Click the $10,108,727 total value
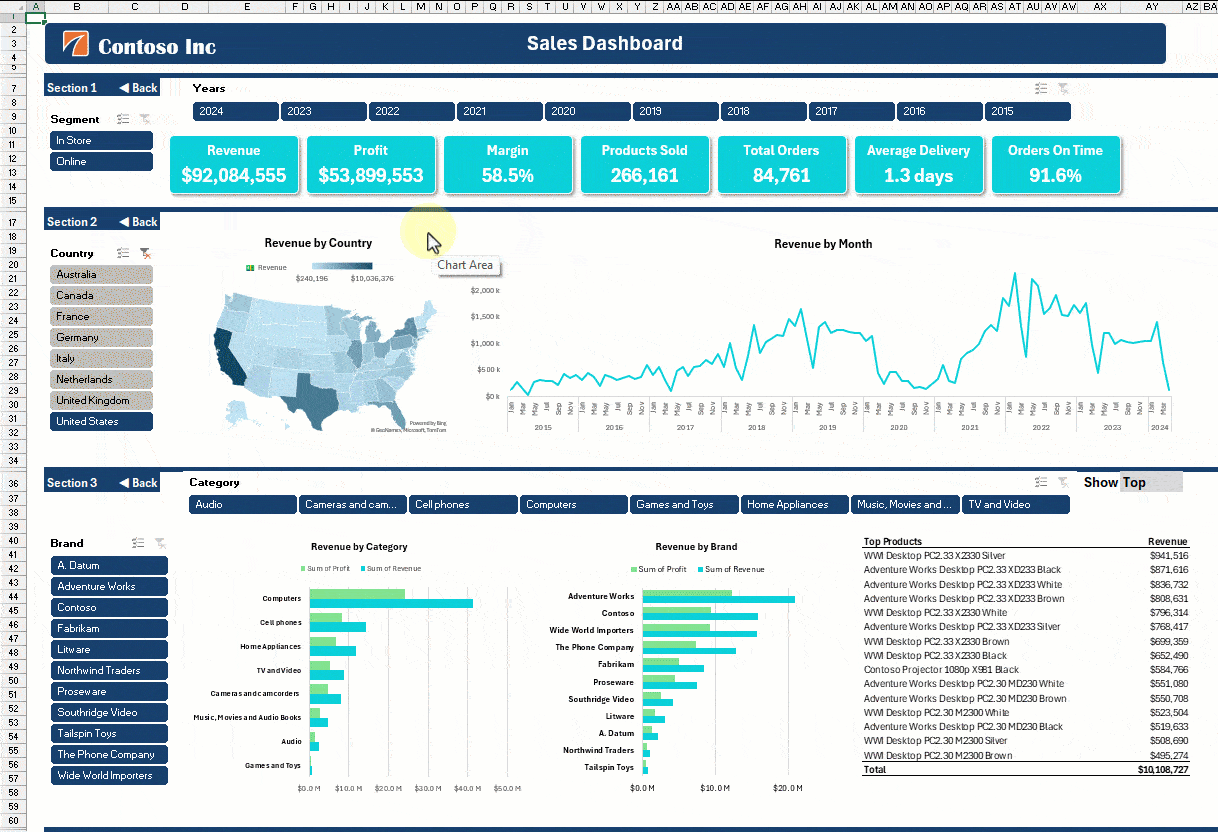The height and width of the screenshot is (832, 1218). [1163, 770]
